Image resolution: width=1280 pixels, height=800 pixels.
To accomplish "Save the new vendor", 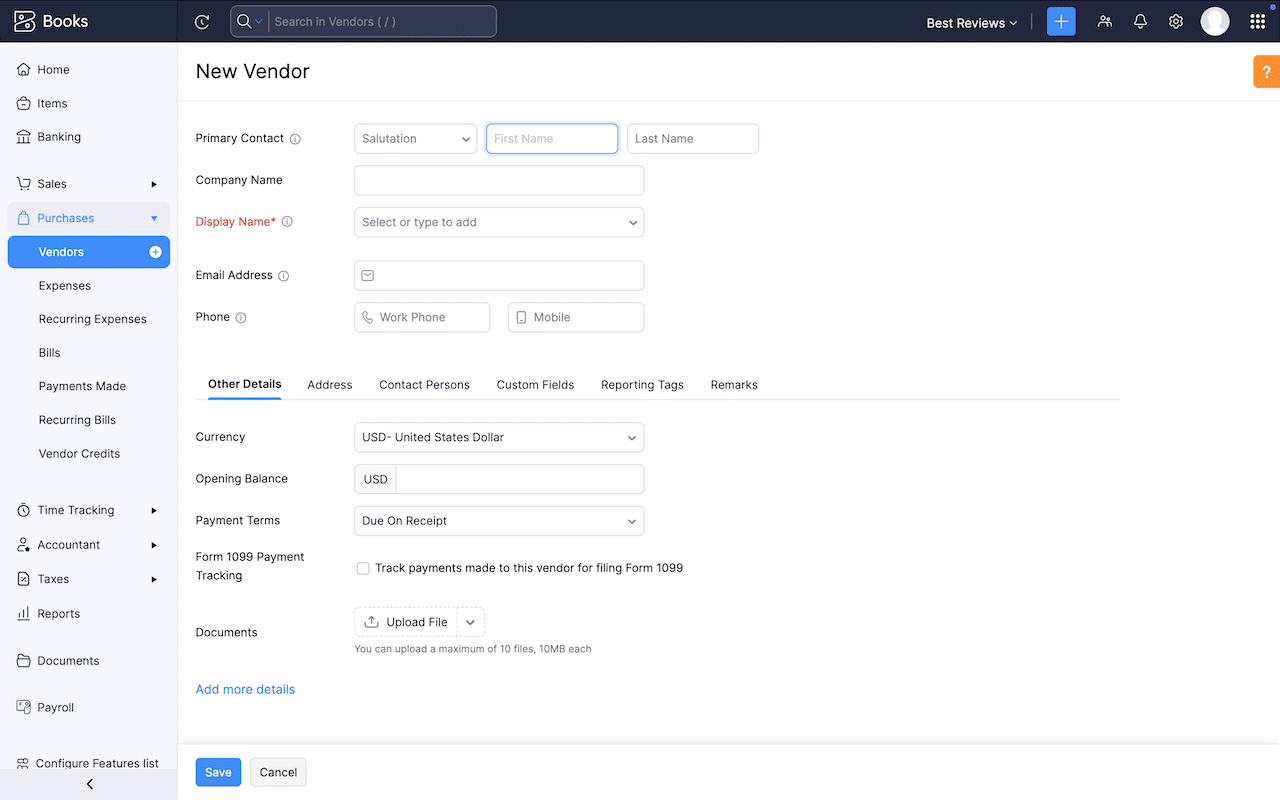I will point(218,772).
